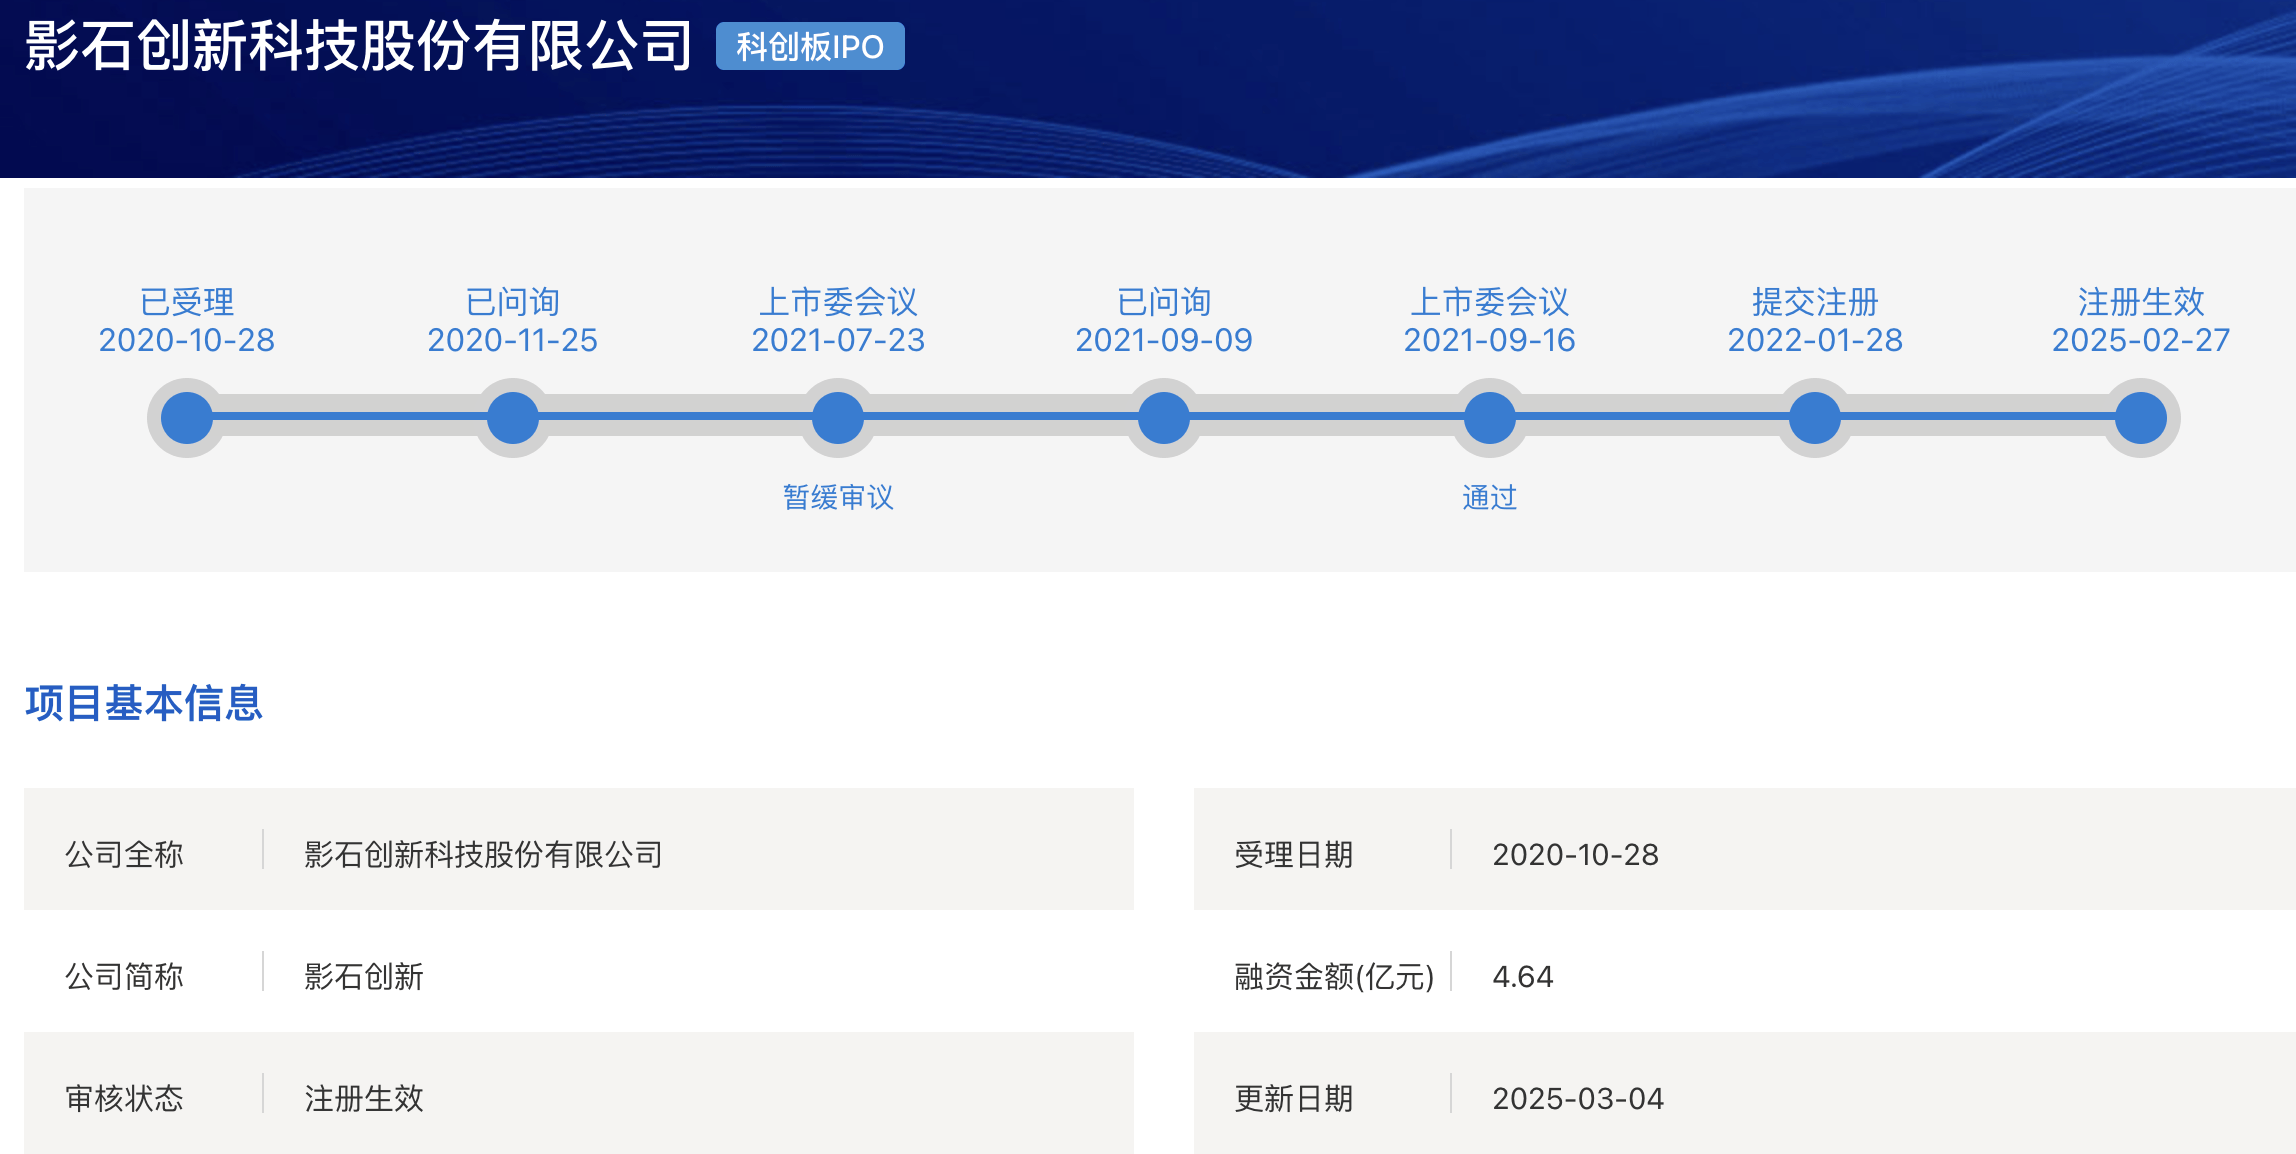The height and width of the screenshot is (1154, 2296).
Task: Click the 提交注册 2022-01-28 timeline circle
Action: (1815, 418)
